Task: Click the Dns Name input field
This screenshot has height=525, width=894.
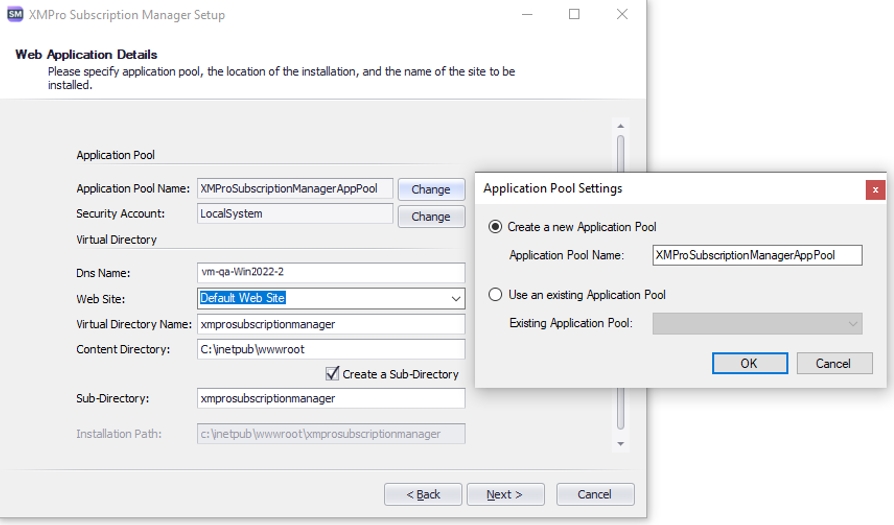Action: [x=331, y=272]
